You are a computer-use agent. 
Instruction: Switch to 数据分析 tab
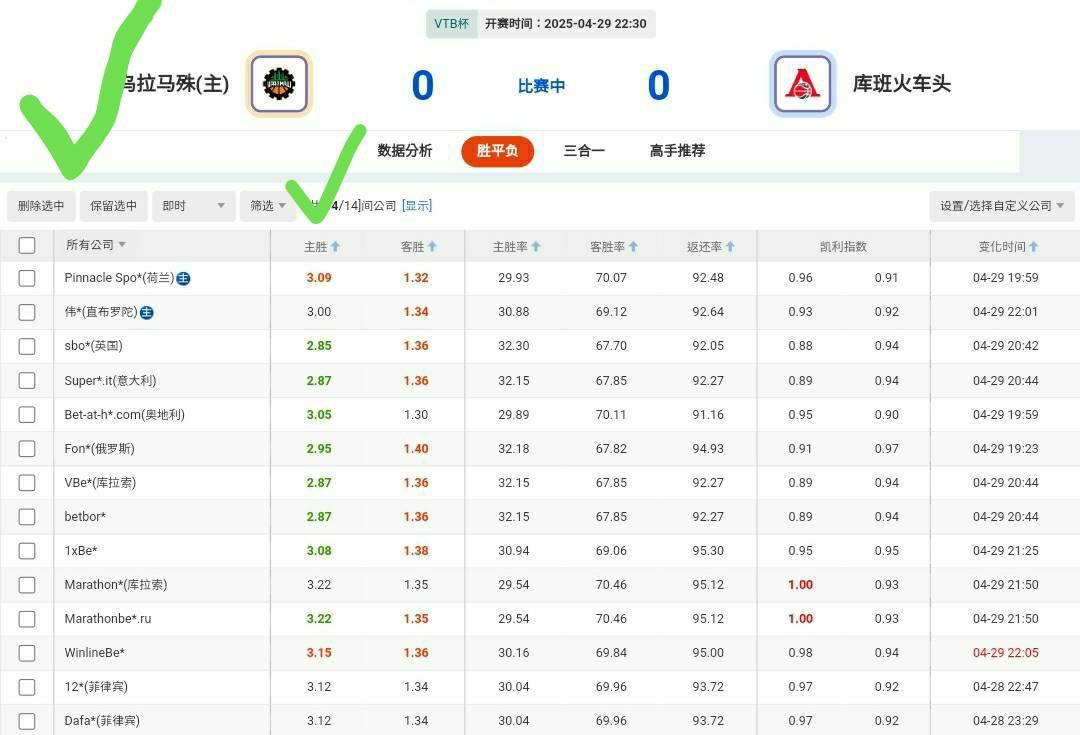pyautogui.click(x=404, y=151)
